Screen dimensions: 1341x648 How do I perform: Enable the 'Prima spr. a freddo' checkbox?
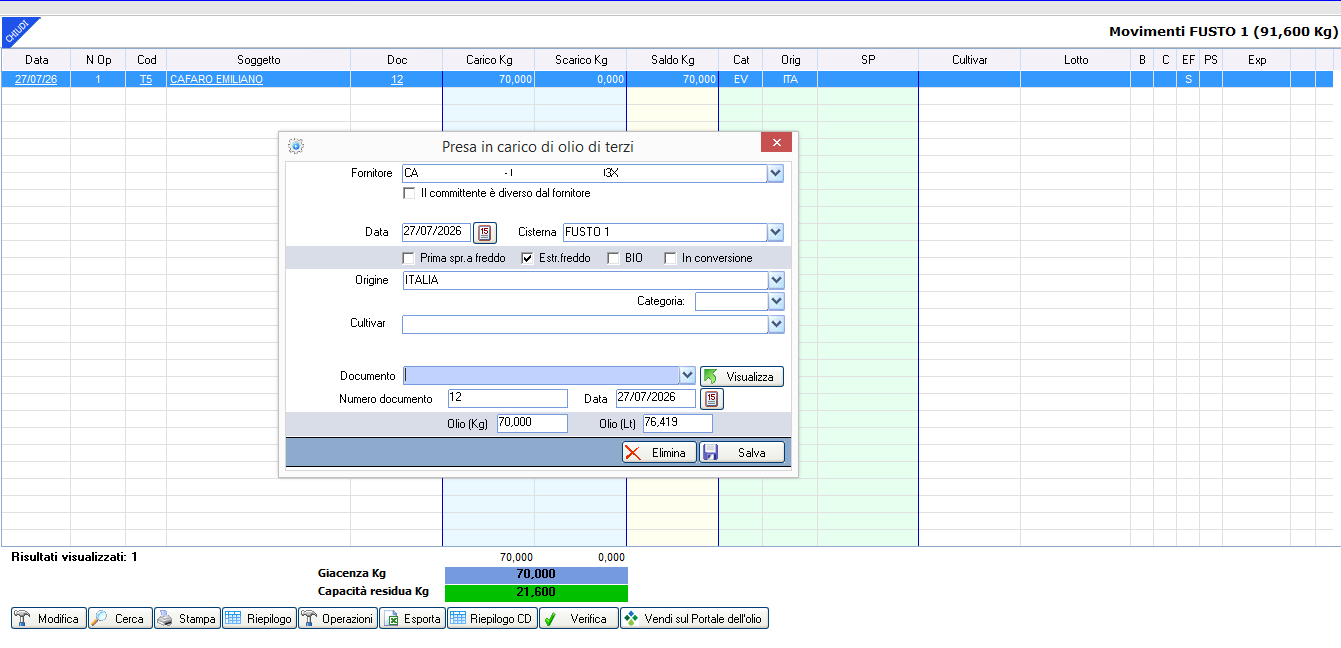pos(409,258)
